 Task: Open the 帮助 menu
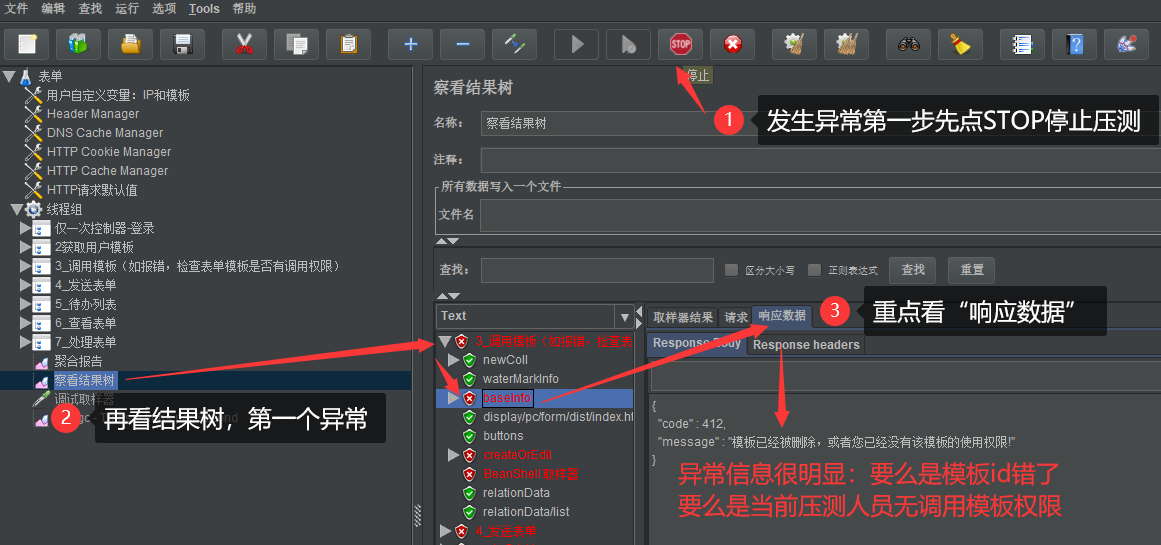pos(244,9)
